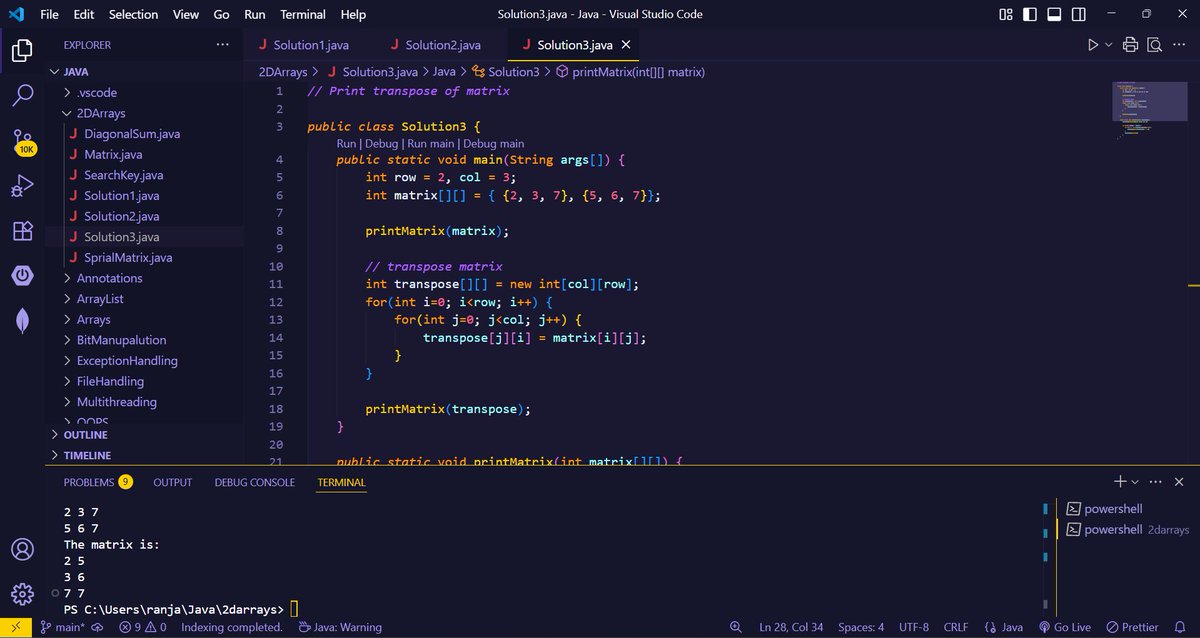Open notifications bell in status bar
1200x638 pixels.
[x=1181, y=627]
